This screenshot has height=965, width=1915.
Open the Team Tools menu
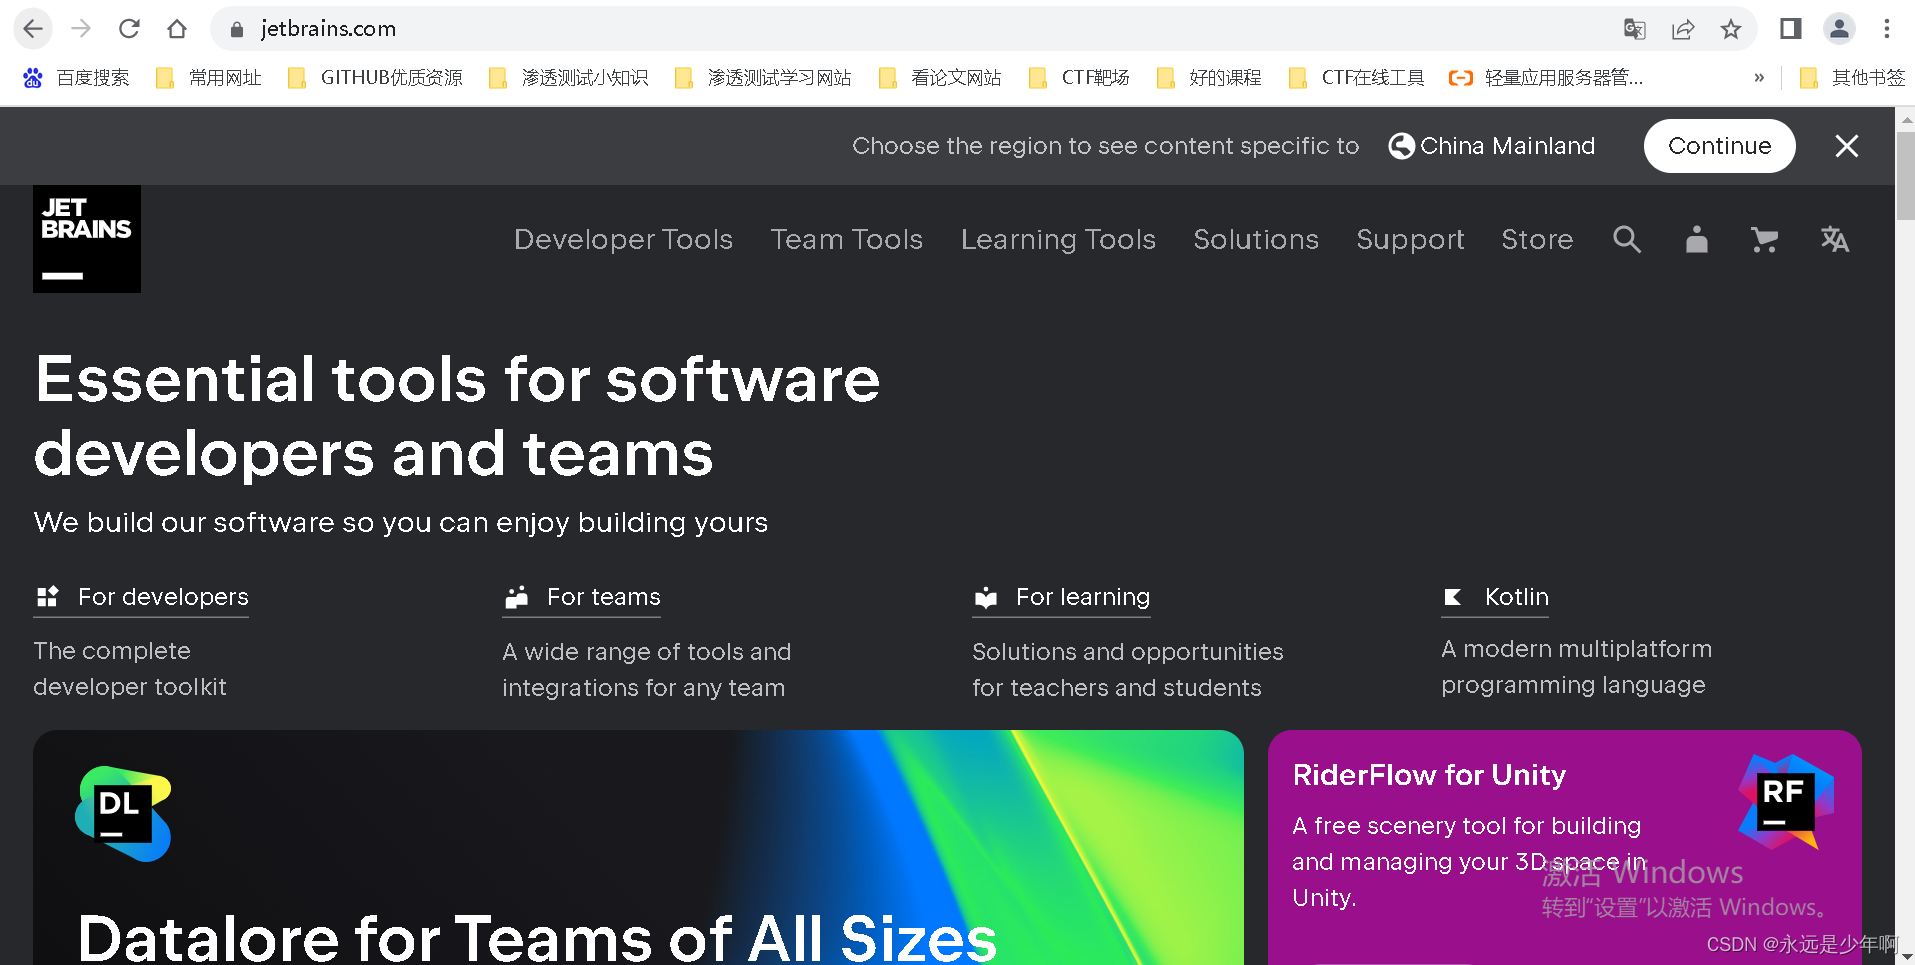(x=846, y=239)
